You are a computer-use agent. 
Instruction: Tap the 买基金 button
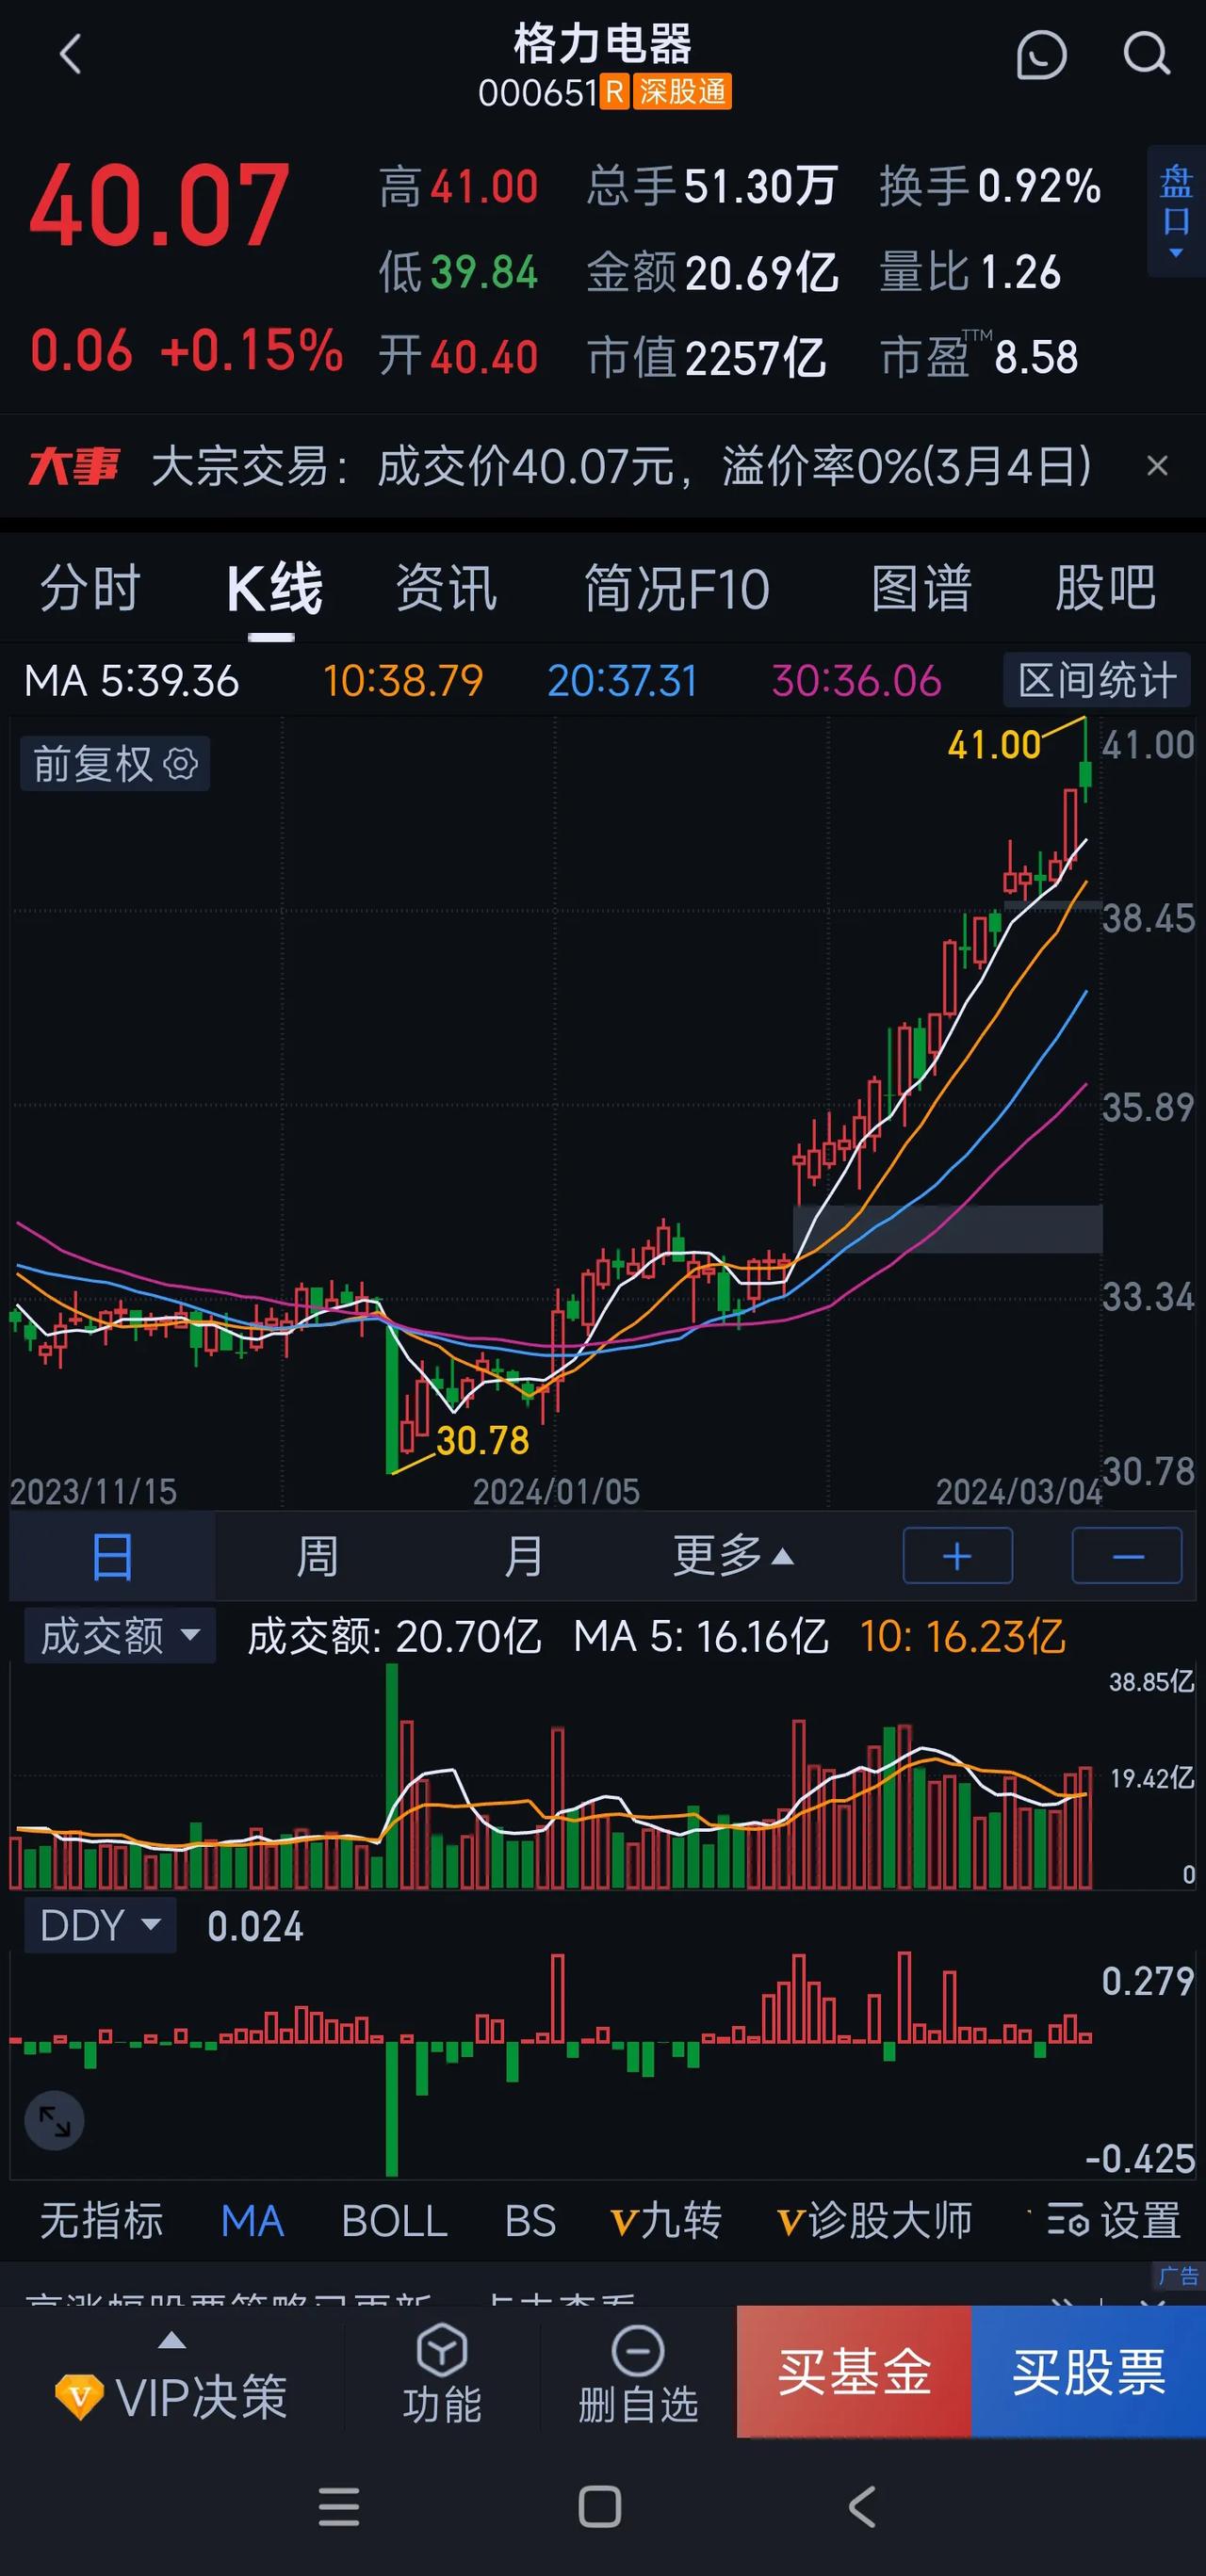(853, 2372)
